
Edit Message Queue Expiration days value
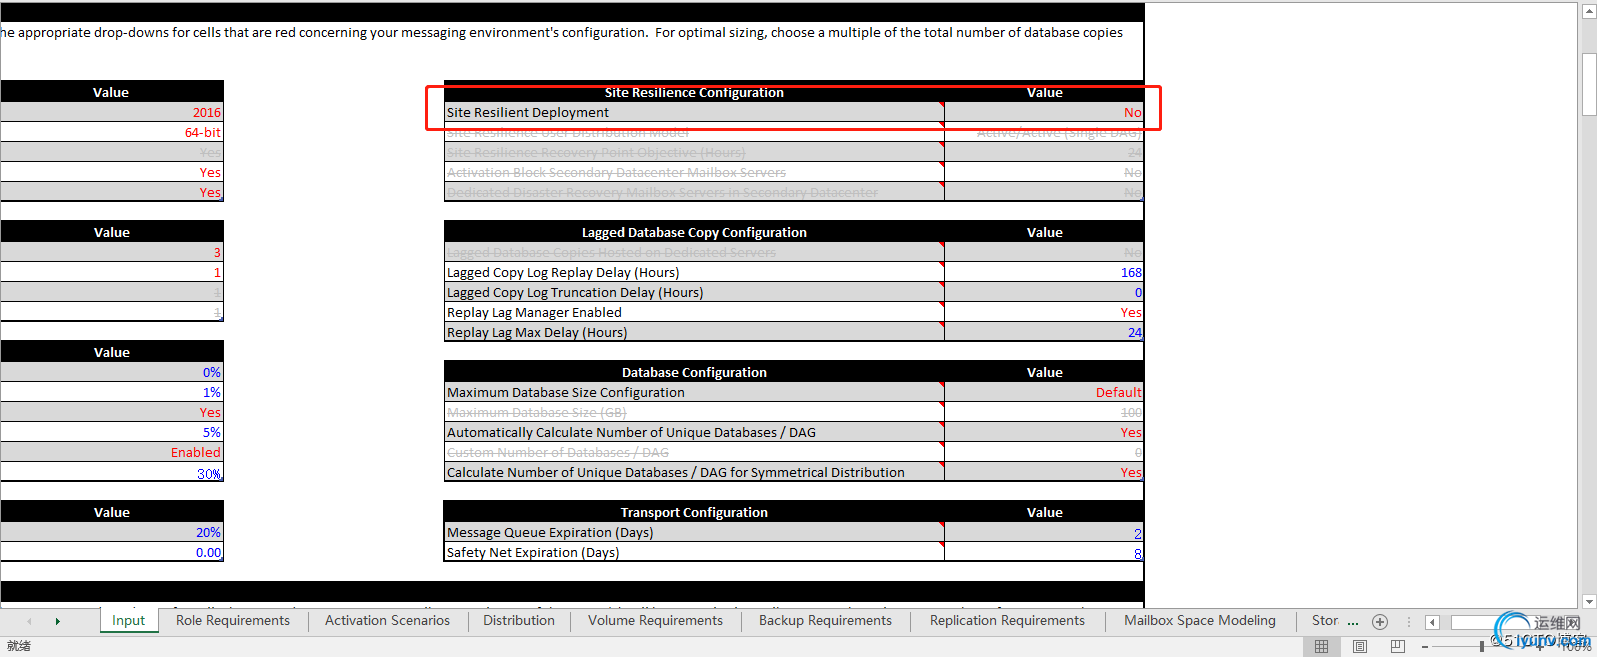tap(1044, 532)
